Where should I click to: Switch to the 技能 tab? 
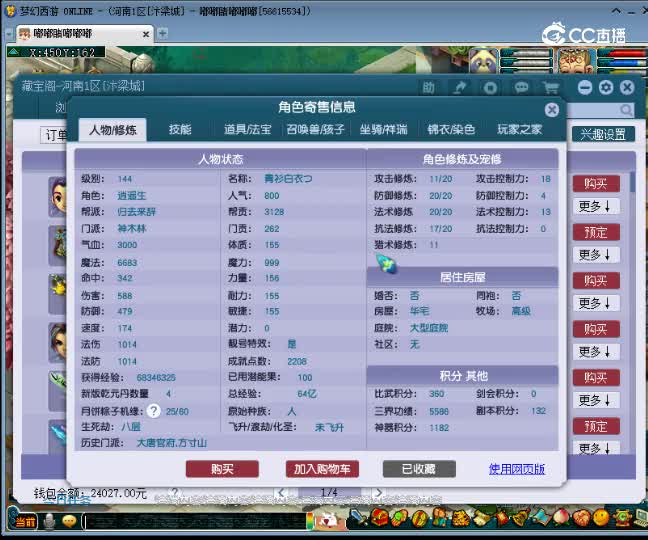180,130
